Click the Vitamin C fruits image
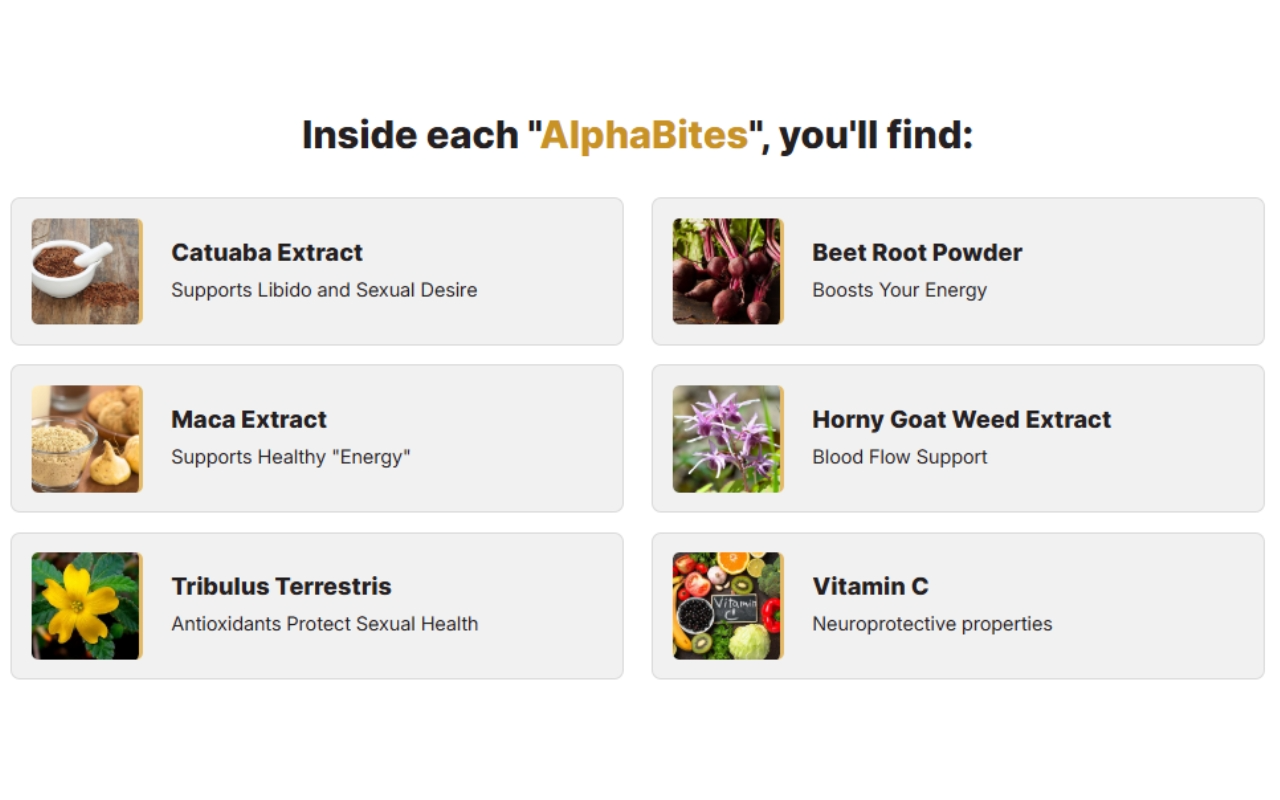The image size is (1280, 800). (728, 606)
